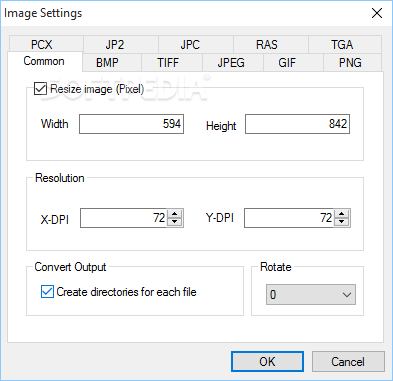
Task: Switch to the TGA tab
Action: 345,44
